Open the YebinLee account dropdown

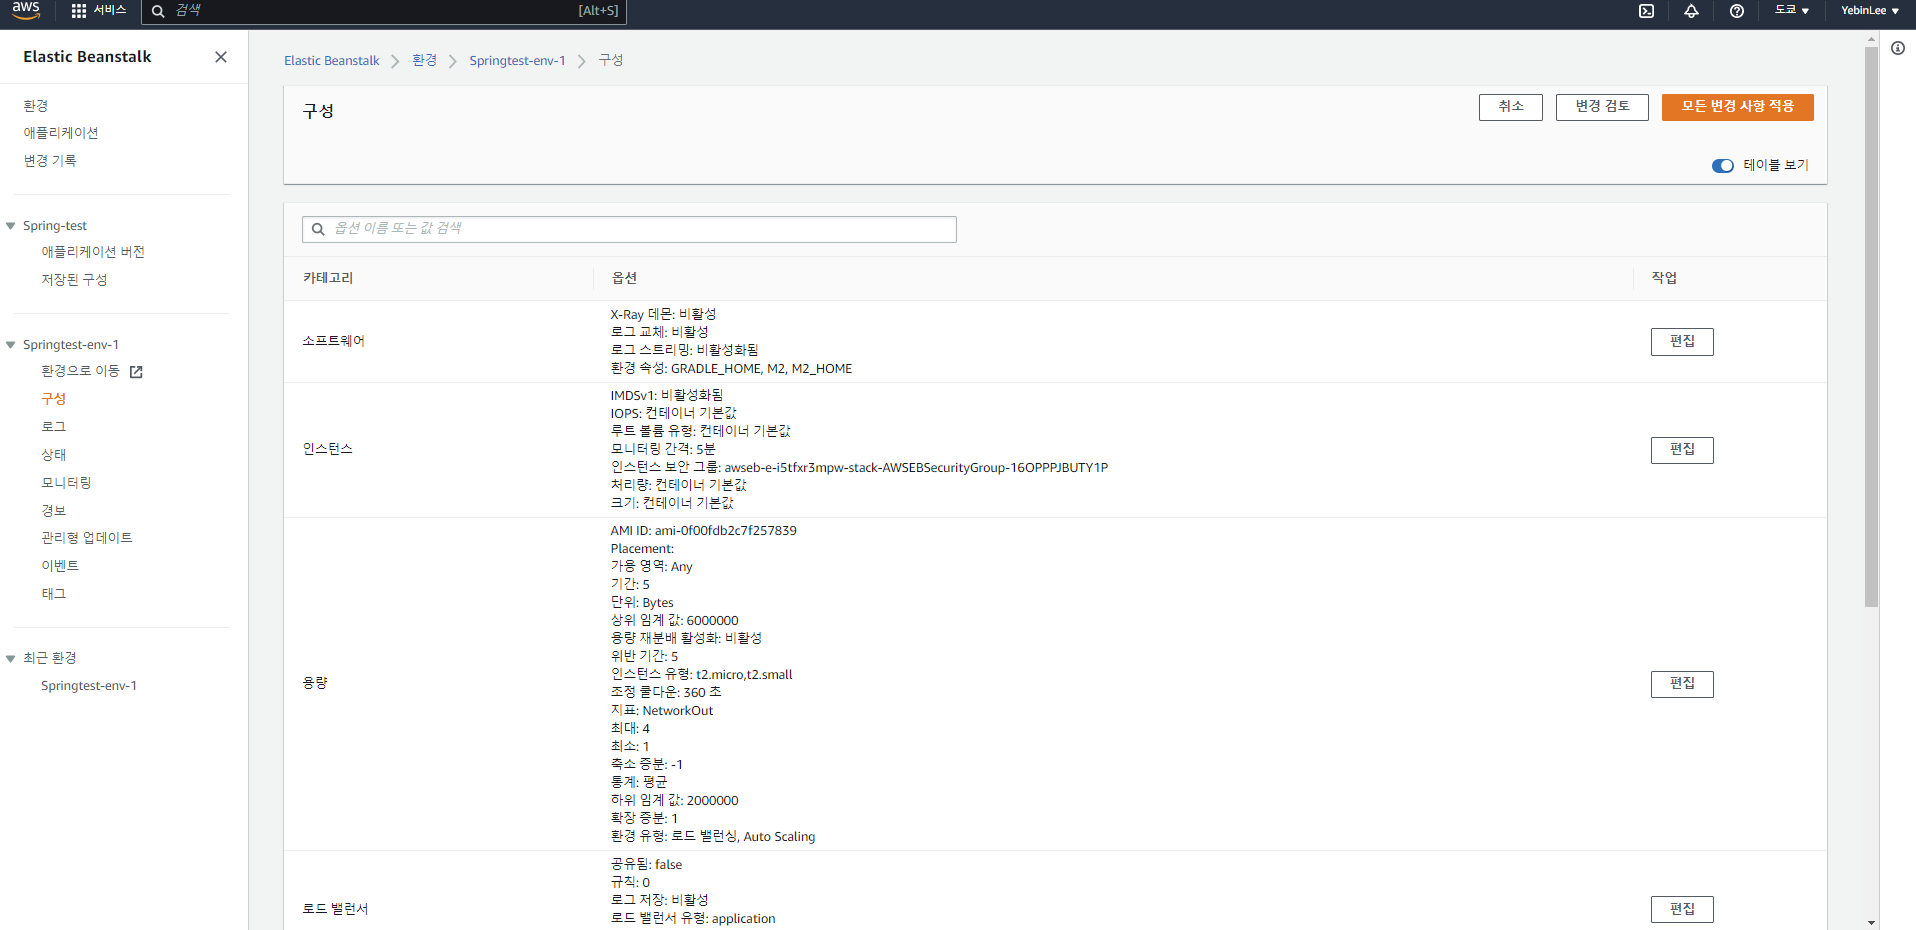coord(1870,10)
